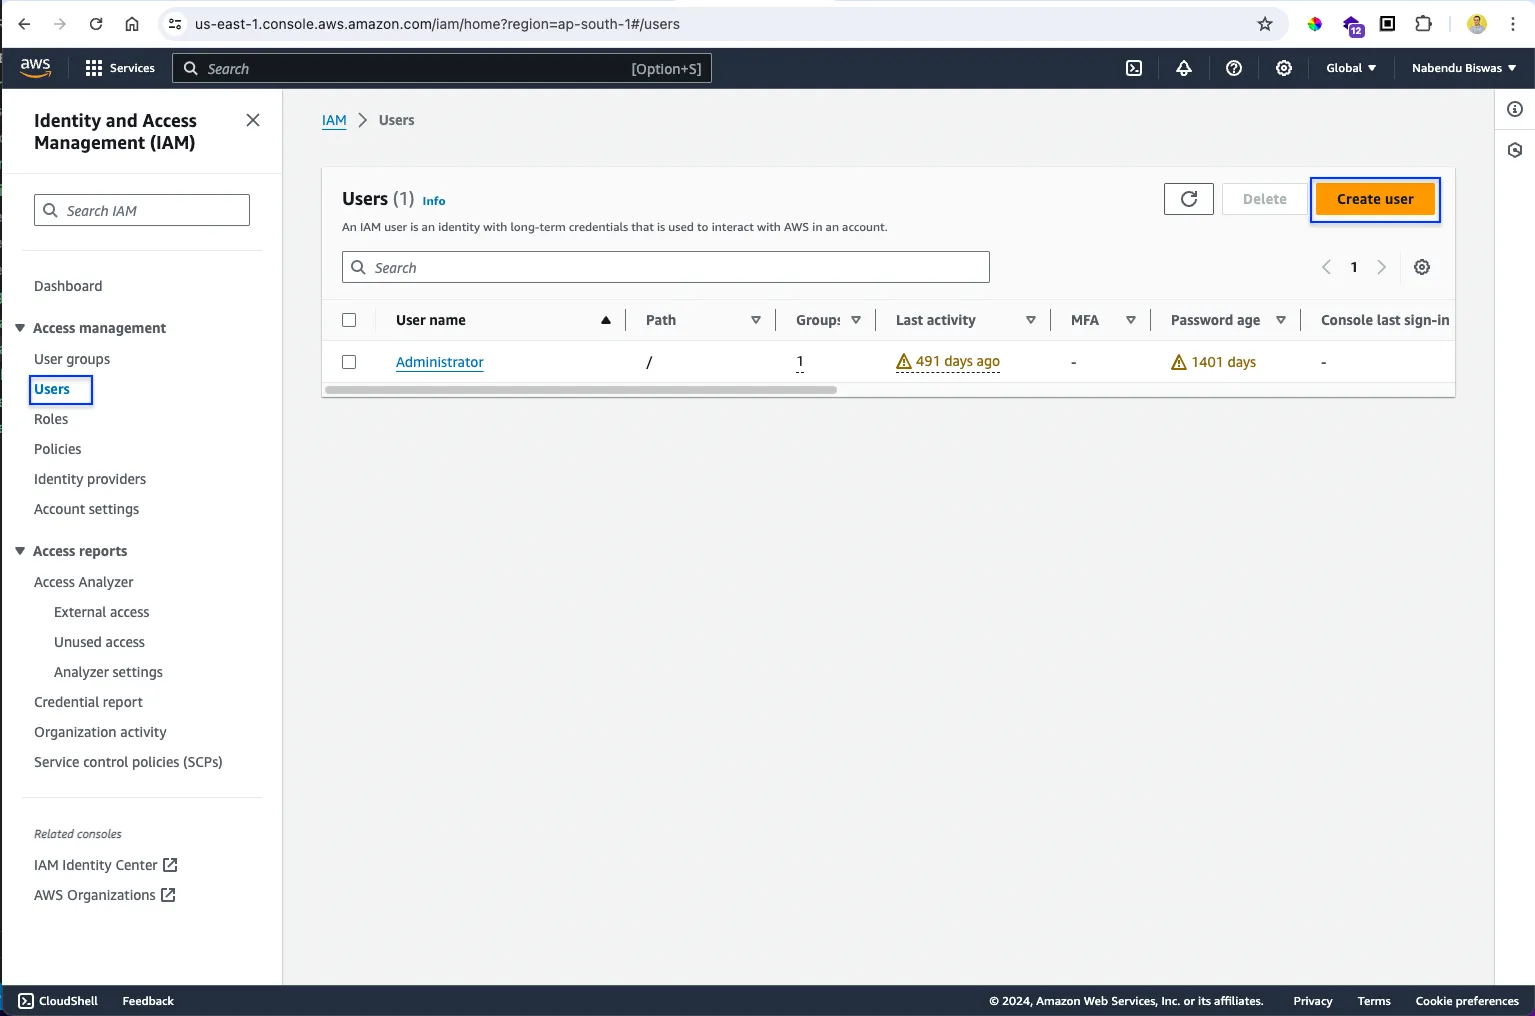This screenshot has width=1535, height=1016.
Task: Click the AWS logo home icon
Action: coord(35,67)
